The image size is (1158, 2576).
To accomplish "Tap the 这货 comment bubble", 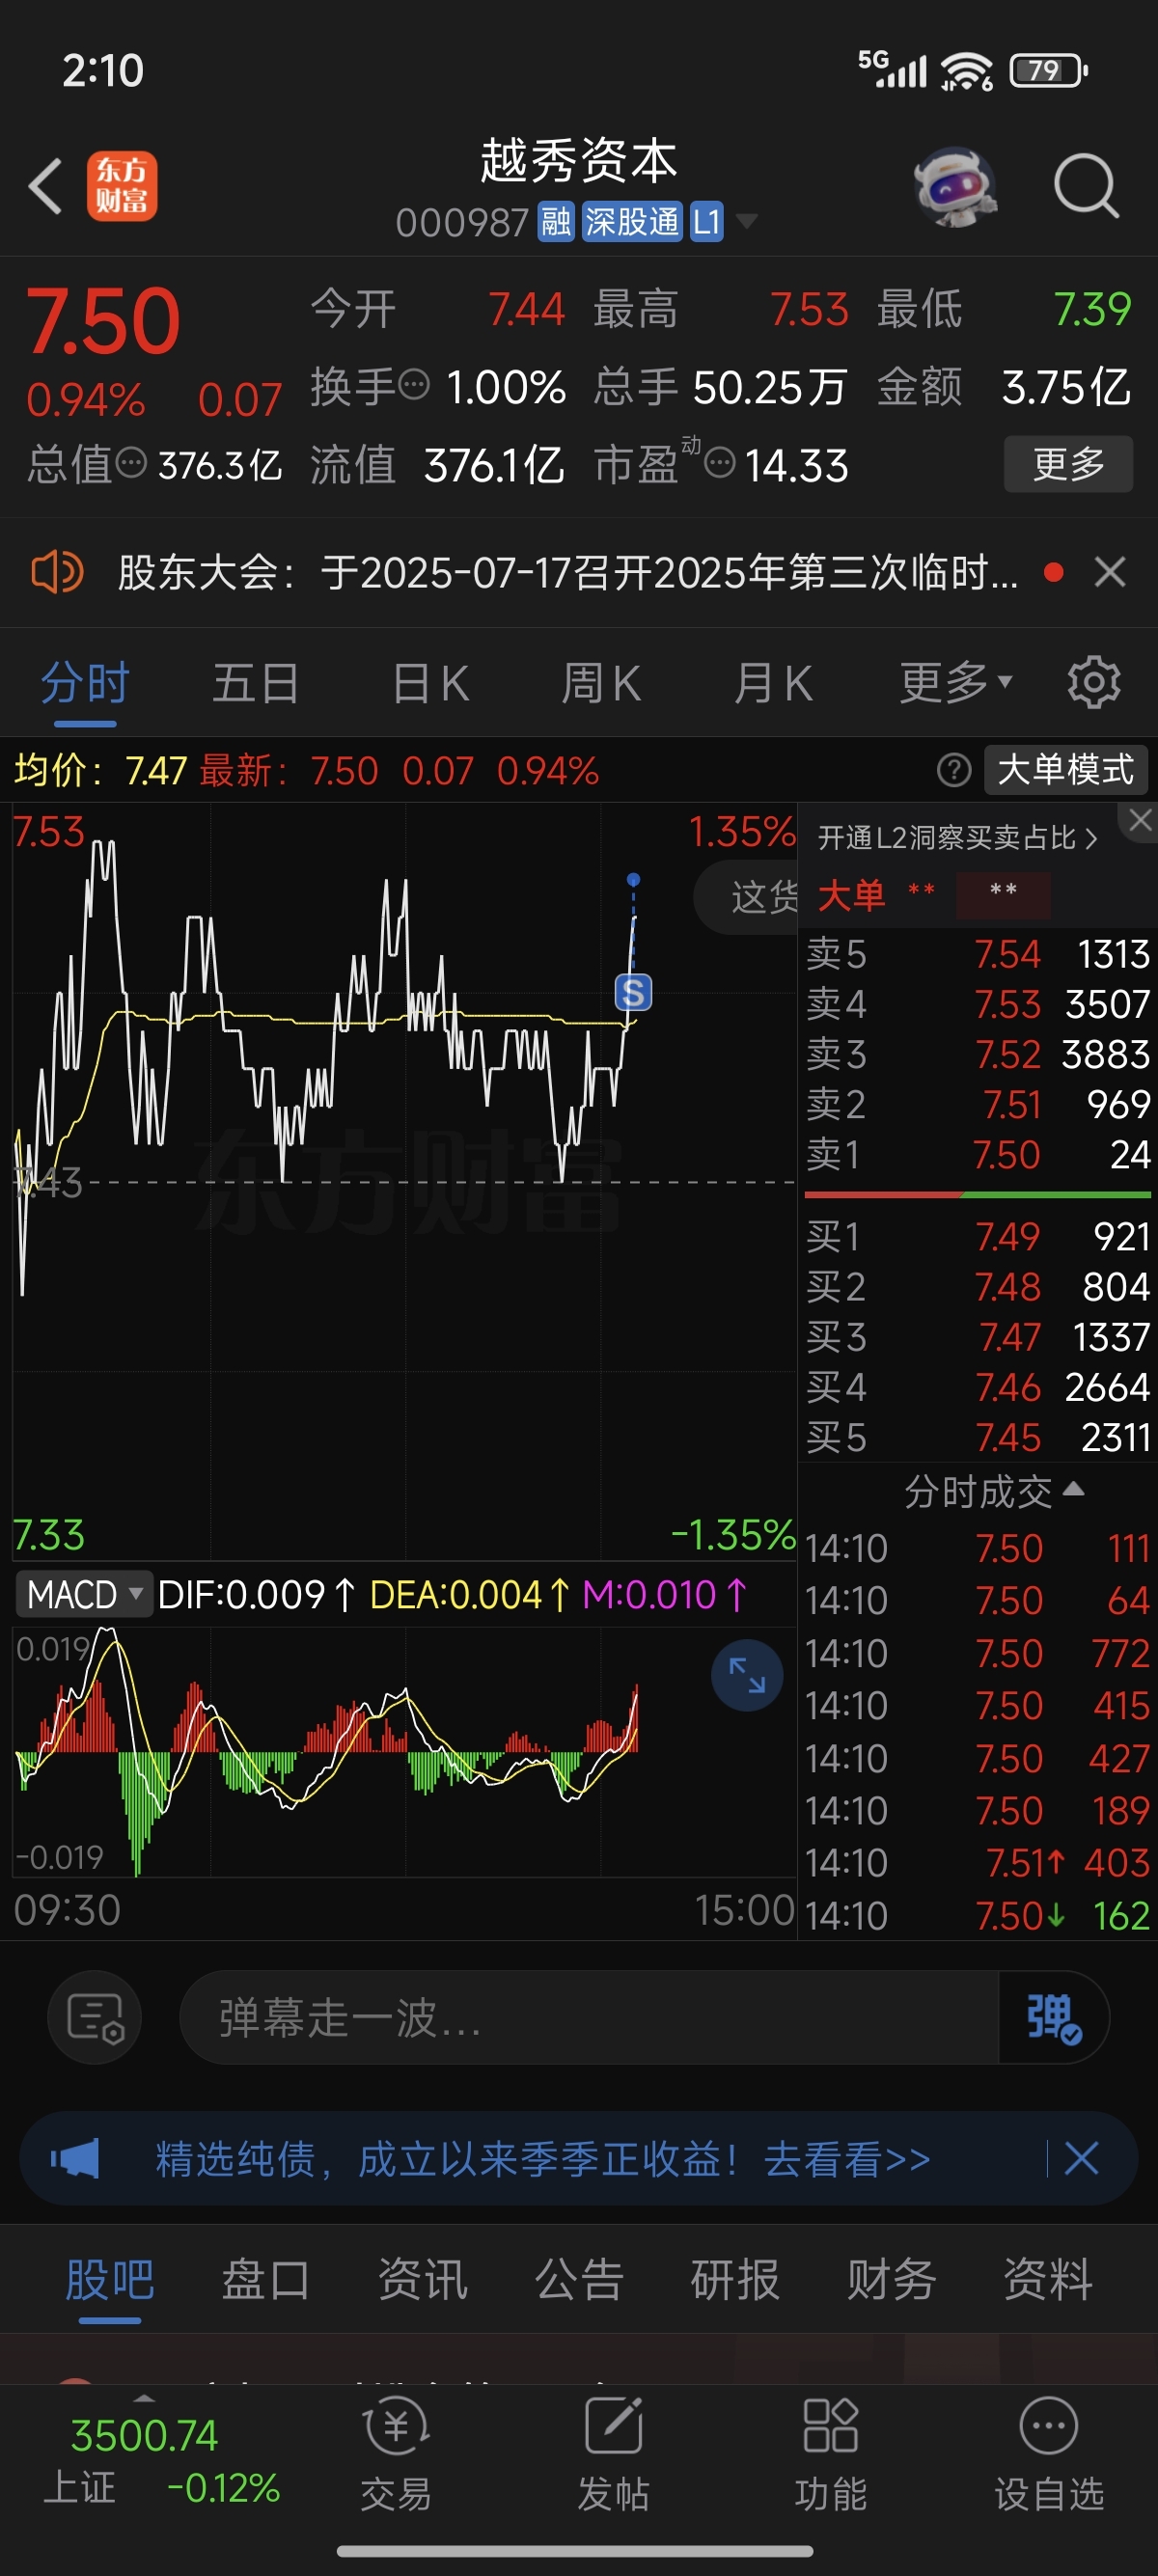I will pos(746,897).
